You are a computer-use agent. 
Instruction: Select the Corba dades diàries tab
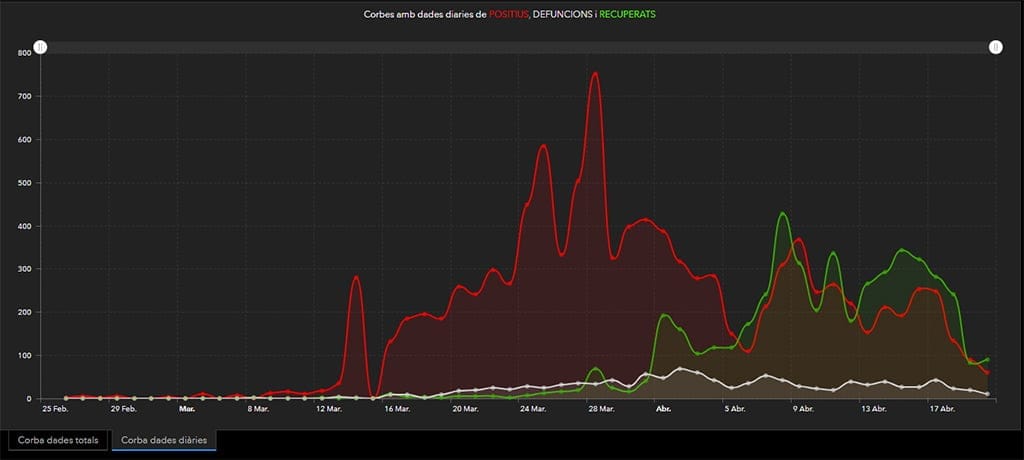(164, 440)
